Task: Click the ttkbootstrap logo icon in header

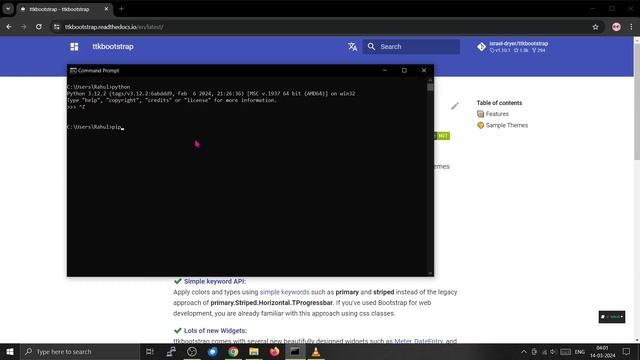Action: pyautogui.click(x=74, y=47)
